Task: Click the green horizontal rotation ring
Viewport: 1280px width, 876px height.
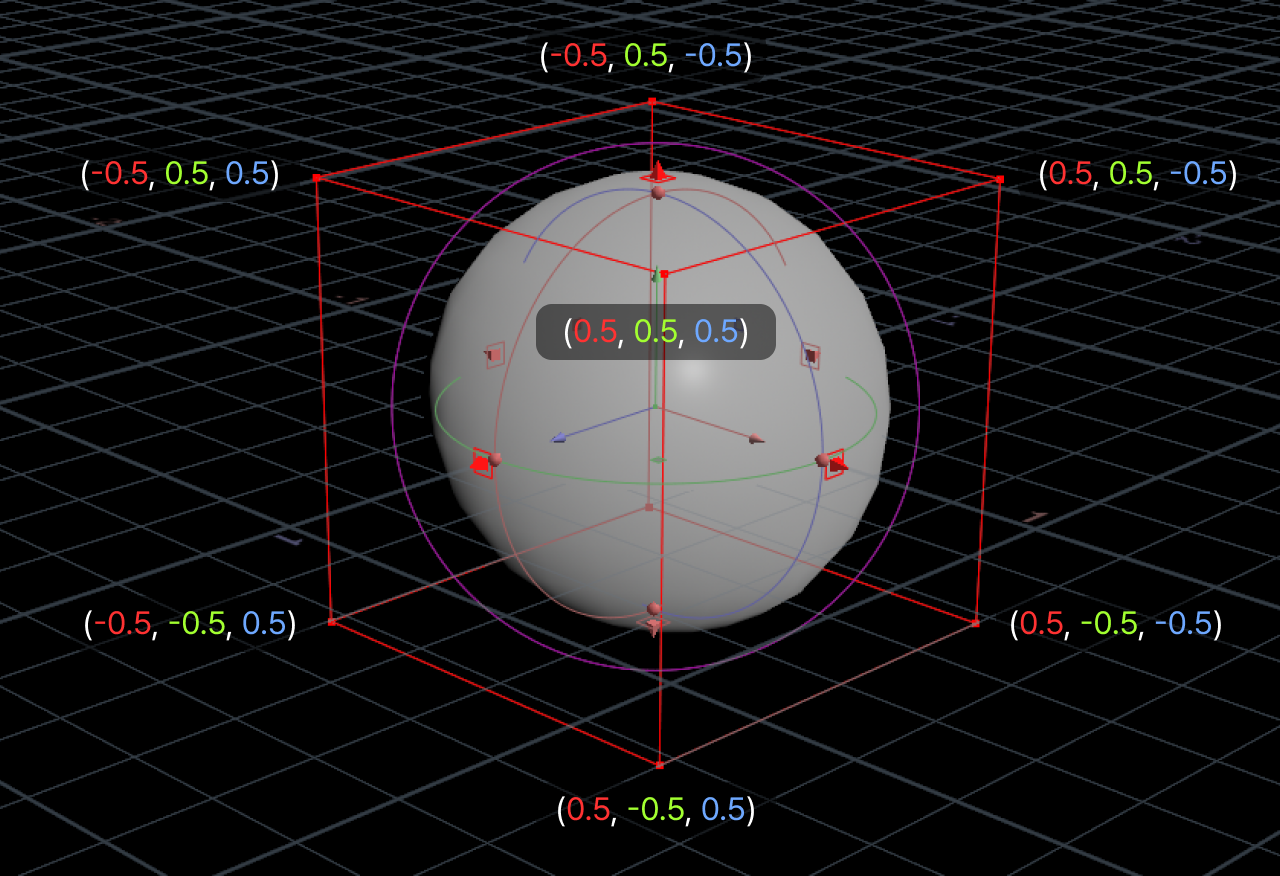Action: [655, 484]
